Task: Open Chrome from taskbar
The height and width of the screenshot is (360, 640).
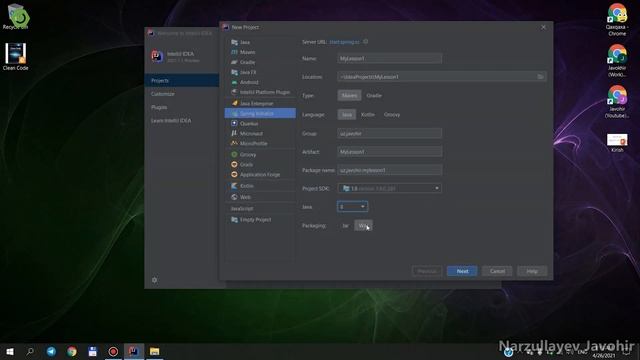Action: [72, 351]
